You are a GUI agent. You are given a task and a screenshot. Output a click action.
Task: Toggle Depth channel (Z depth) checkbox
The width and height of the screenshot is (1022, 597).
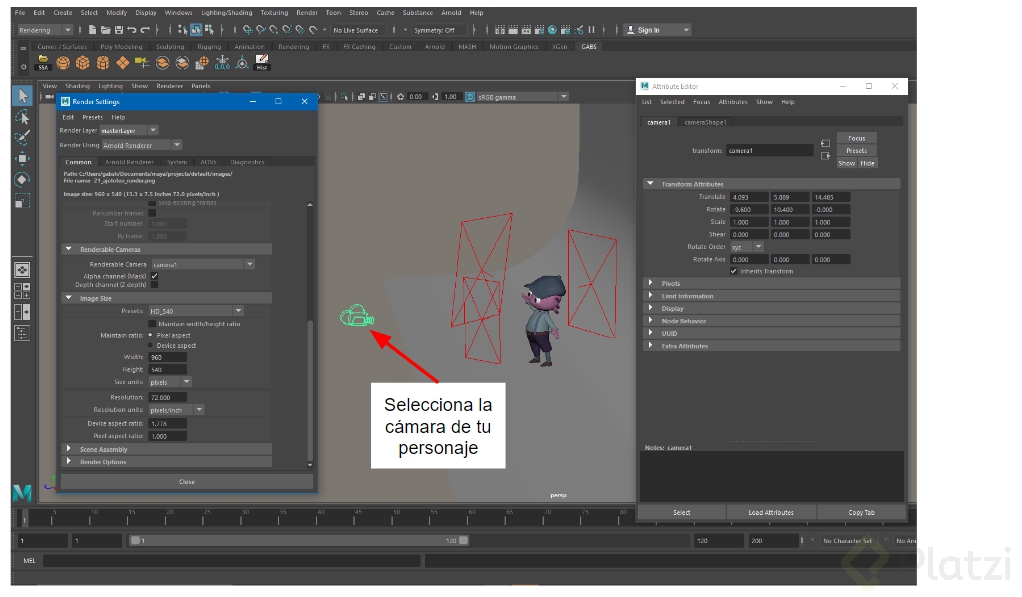154,285
